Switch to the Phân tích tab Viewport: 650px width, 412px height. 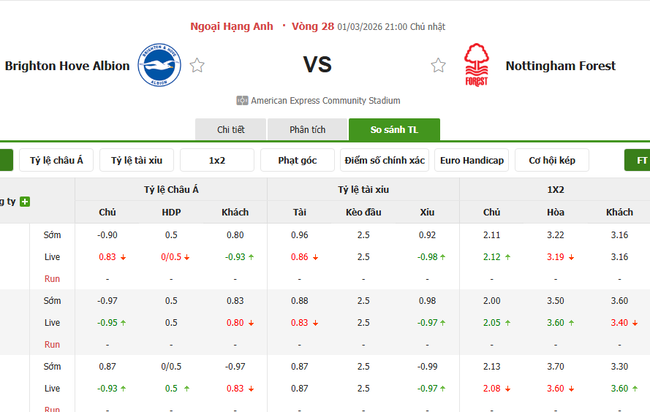[x=307, y=130]
